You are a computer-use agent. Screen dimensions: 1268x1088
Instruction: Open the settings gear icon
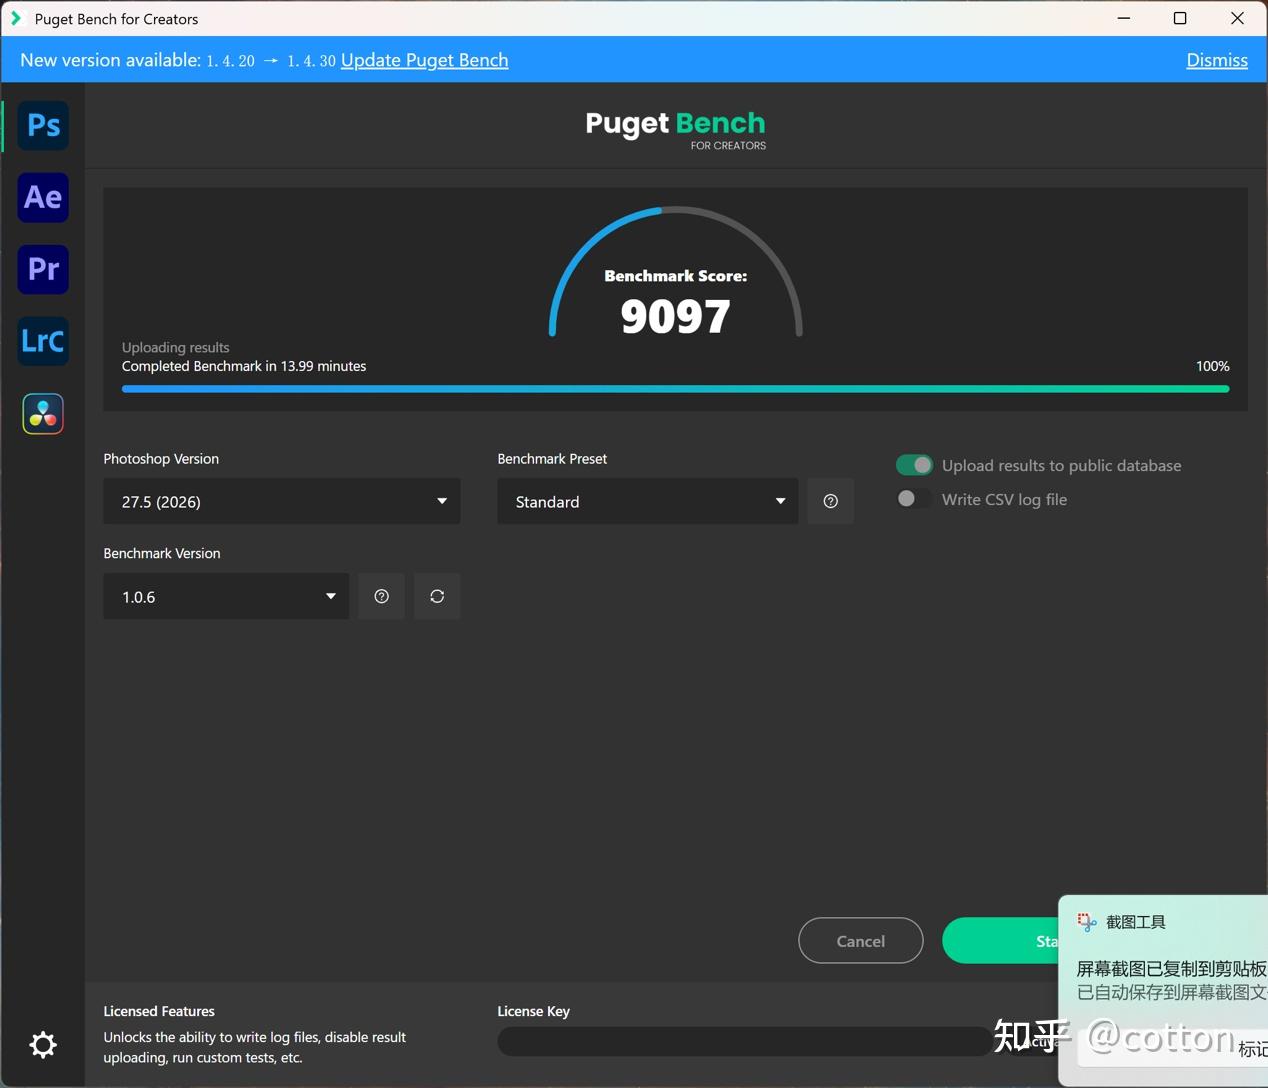[43, 1045]
